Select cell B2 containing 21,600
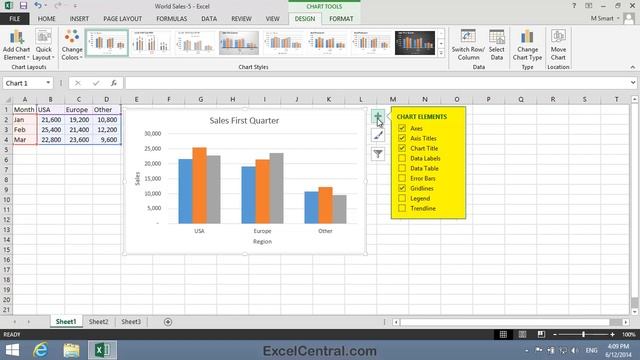This screenshot has height=360, width=640. tap(51, 120)
